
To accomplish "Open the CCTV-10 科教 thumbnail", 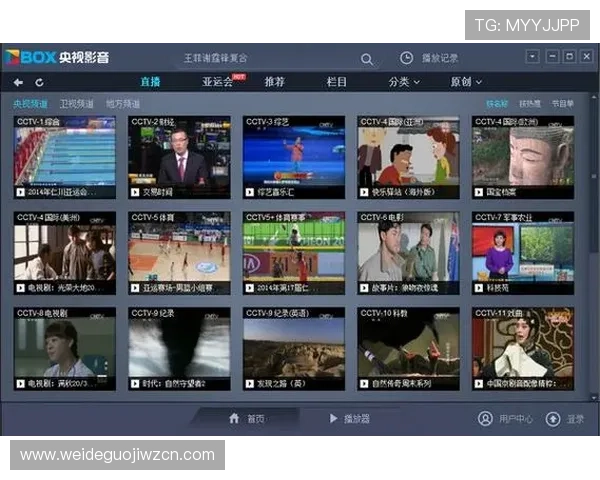I will pyautogui.click(x=408, y=349).
